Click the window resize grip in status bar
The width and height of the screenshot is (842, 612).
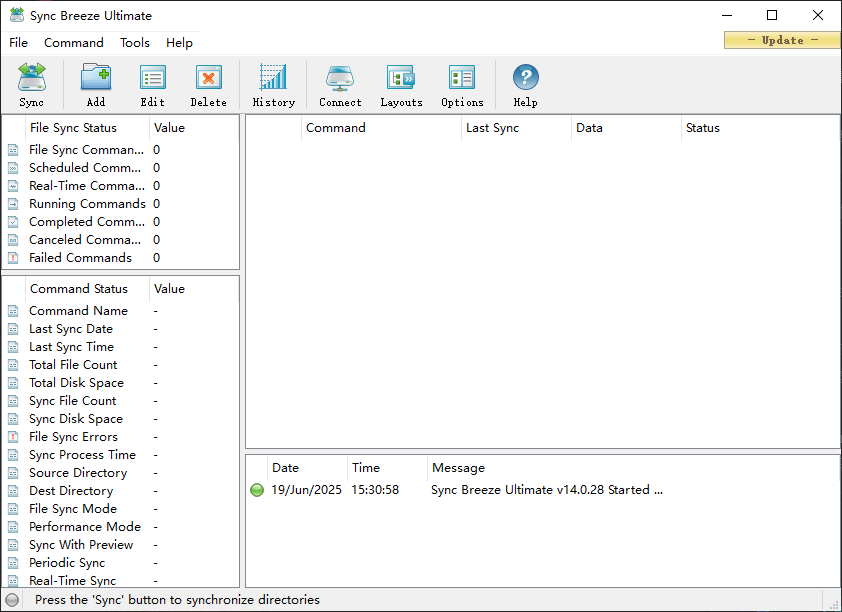(x=834, y=604)
